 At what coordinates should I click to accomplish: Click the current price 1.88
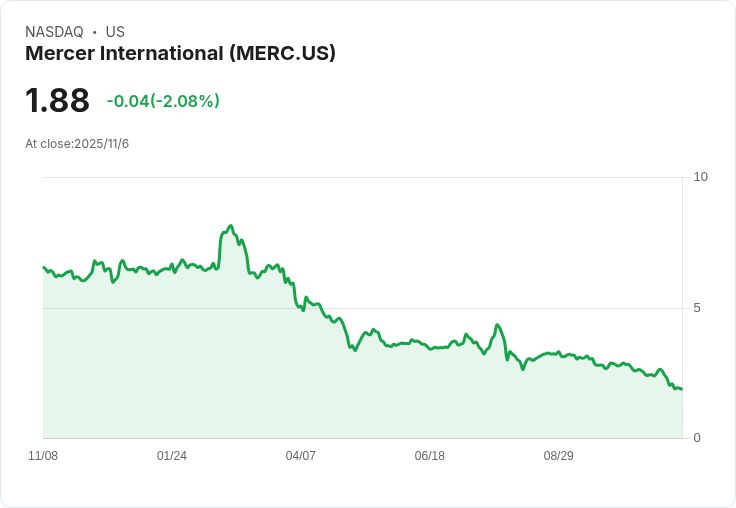[57, 100]
